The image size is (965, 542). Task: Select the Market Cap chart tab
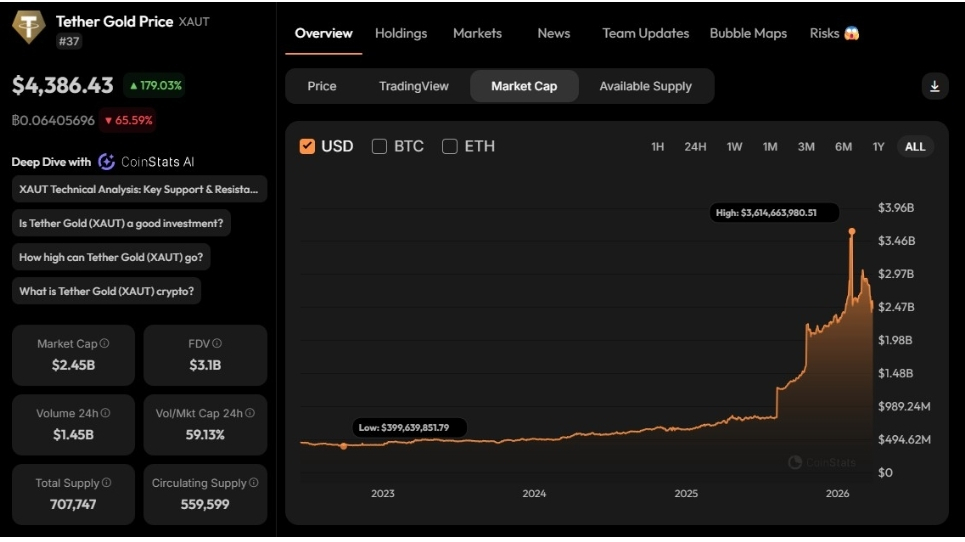pos(524,86)
